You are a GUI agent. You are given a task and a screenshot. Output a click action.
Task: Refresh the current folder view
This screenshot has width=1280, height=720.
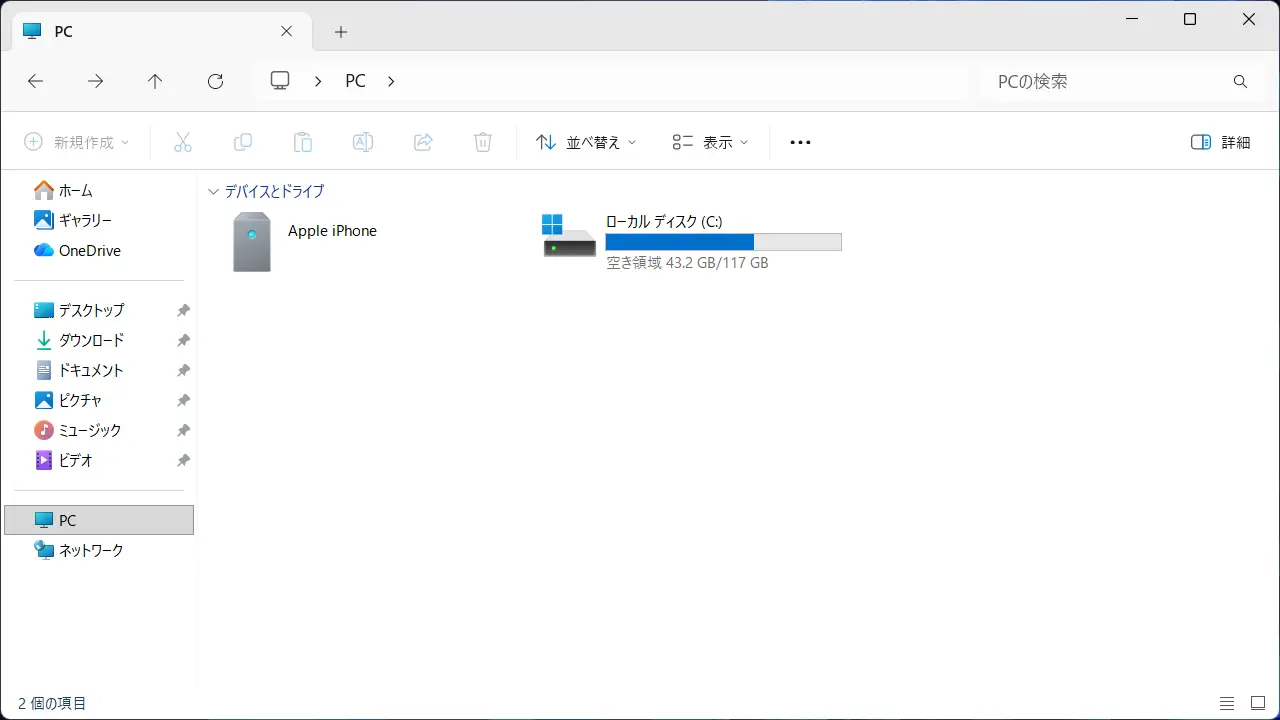215,82
